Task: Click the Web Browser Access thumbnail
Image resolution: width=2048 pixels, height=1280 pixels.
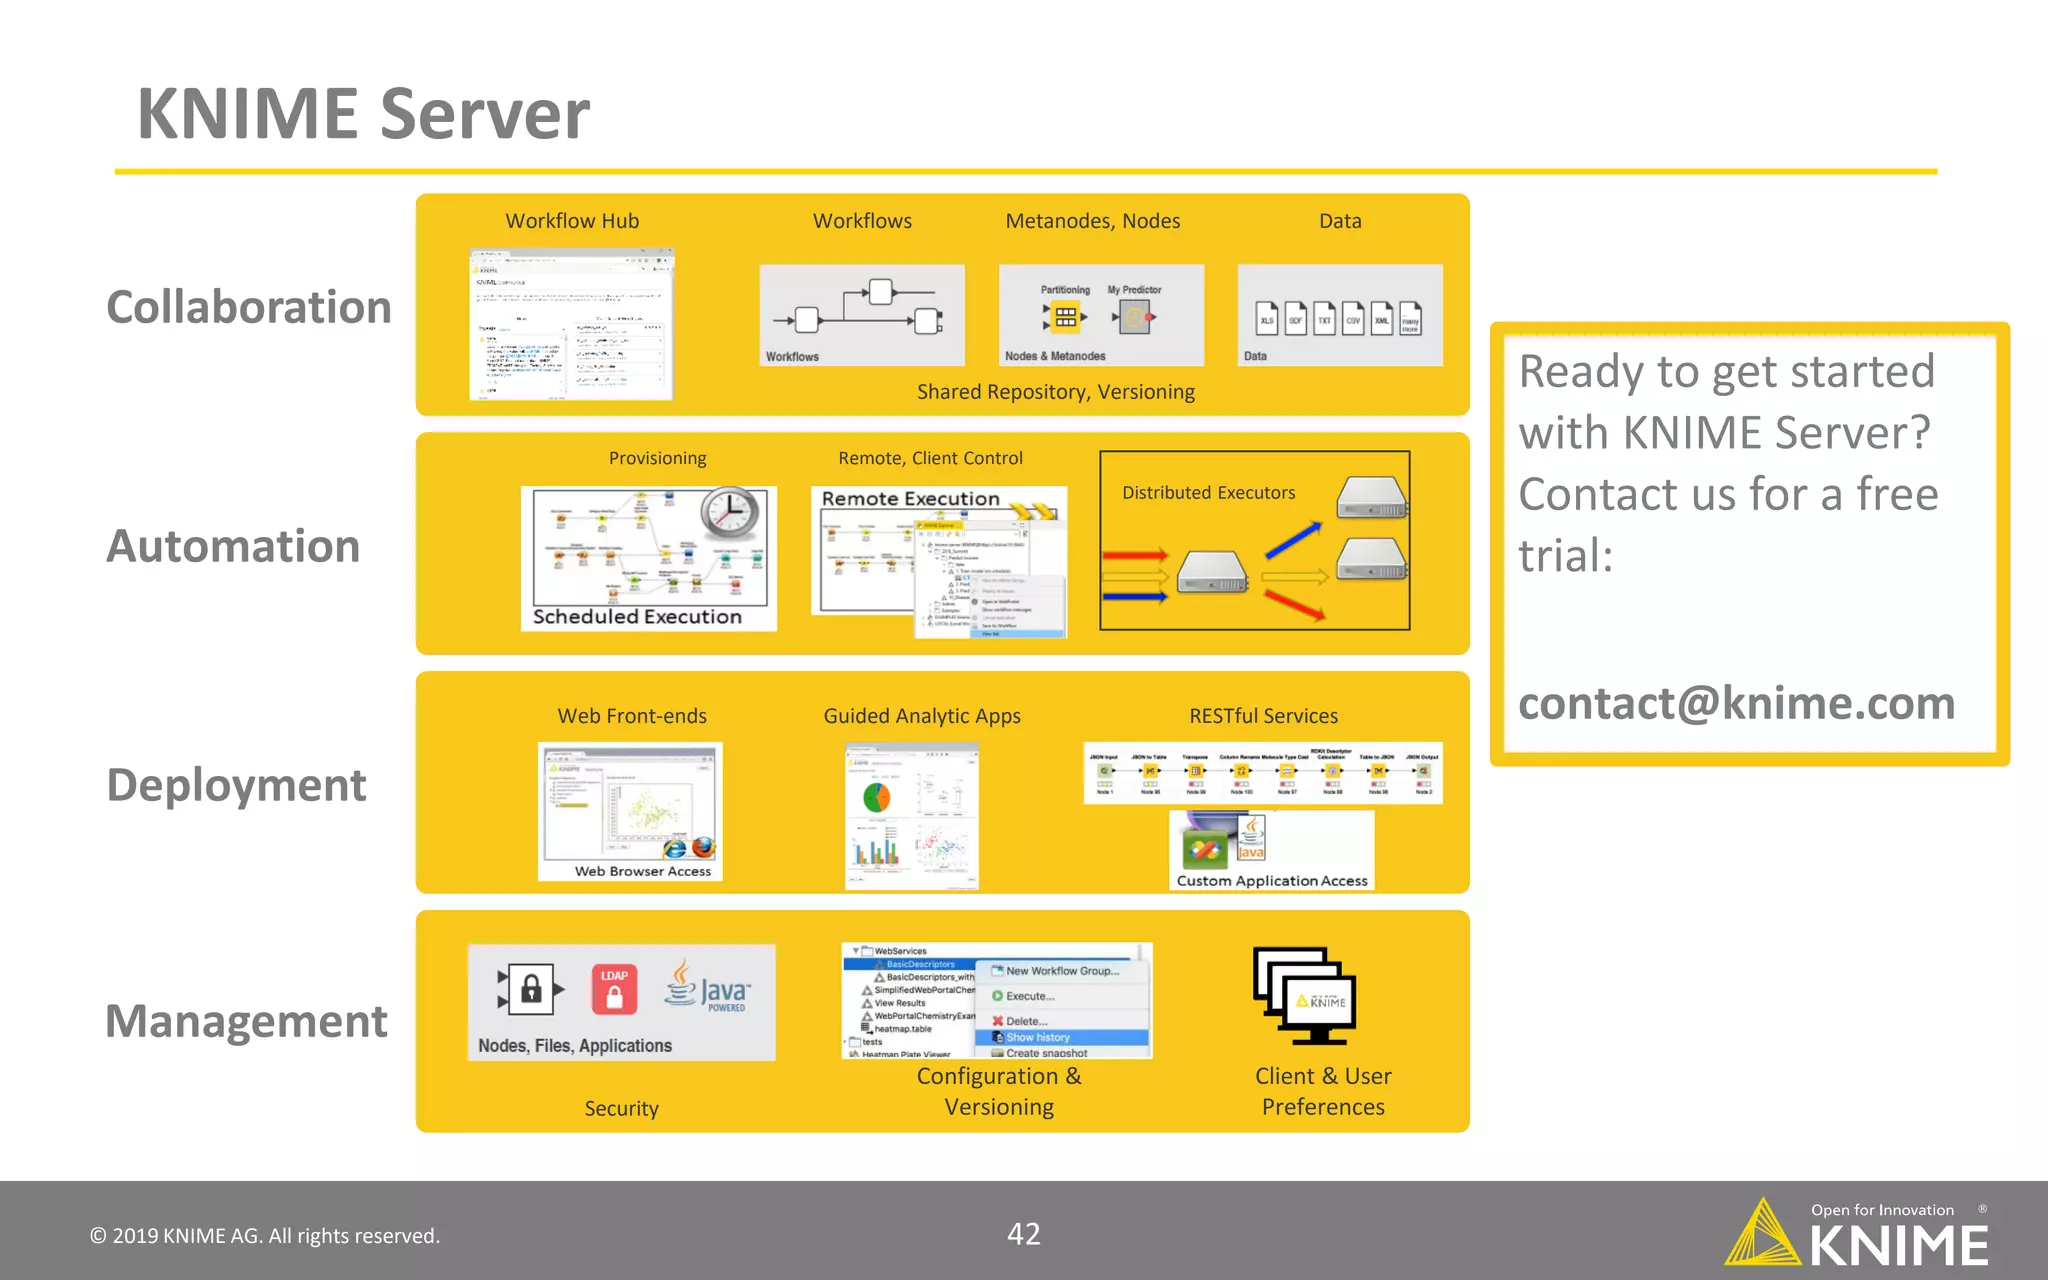Action: [630, 811]
